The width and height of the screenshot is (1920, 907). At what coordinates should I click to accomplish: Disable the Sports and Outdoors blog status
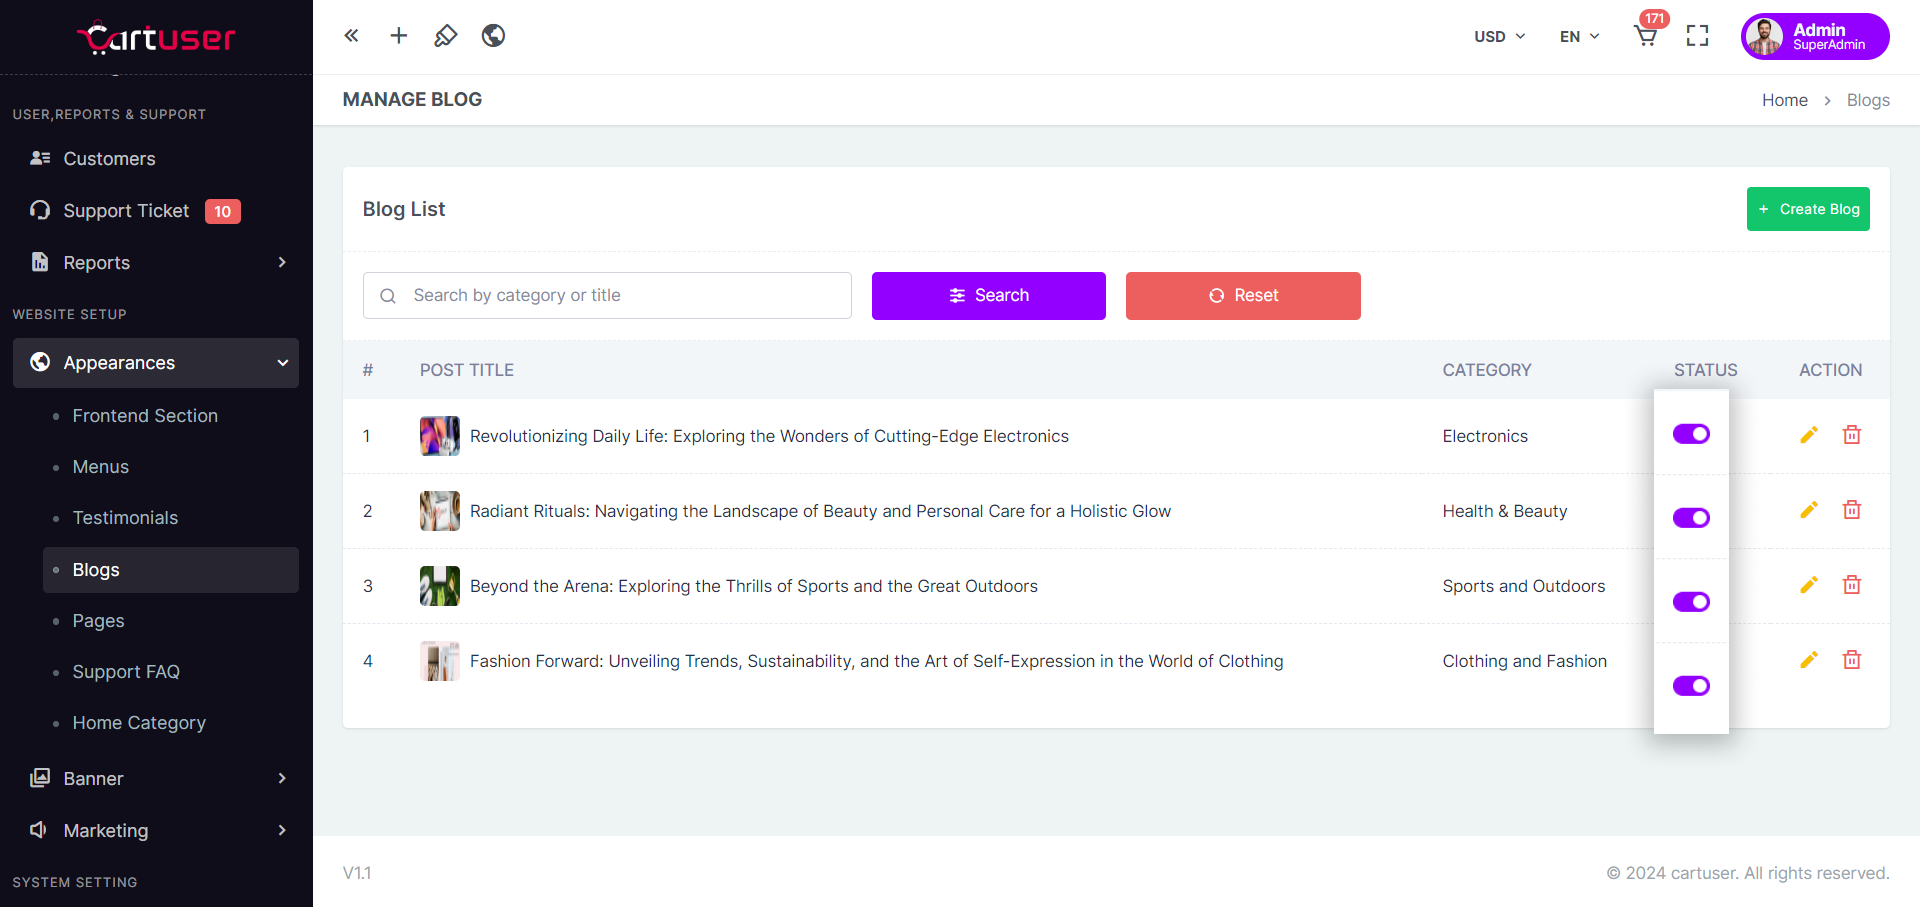[x=1691, y=602]
